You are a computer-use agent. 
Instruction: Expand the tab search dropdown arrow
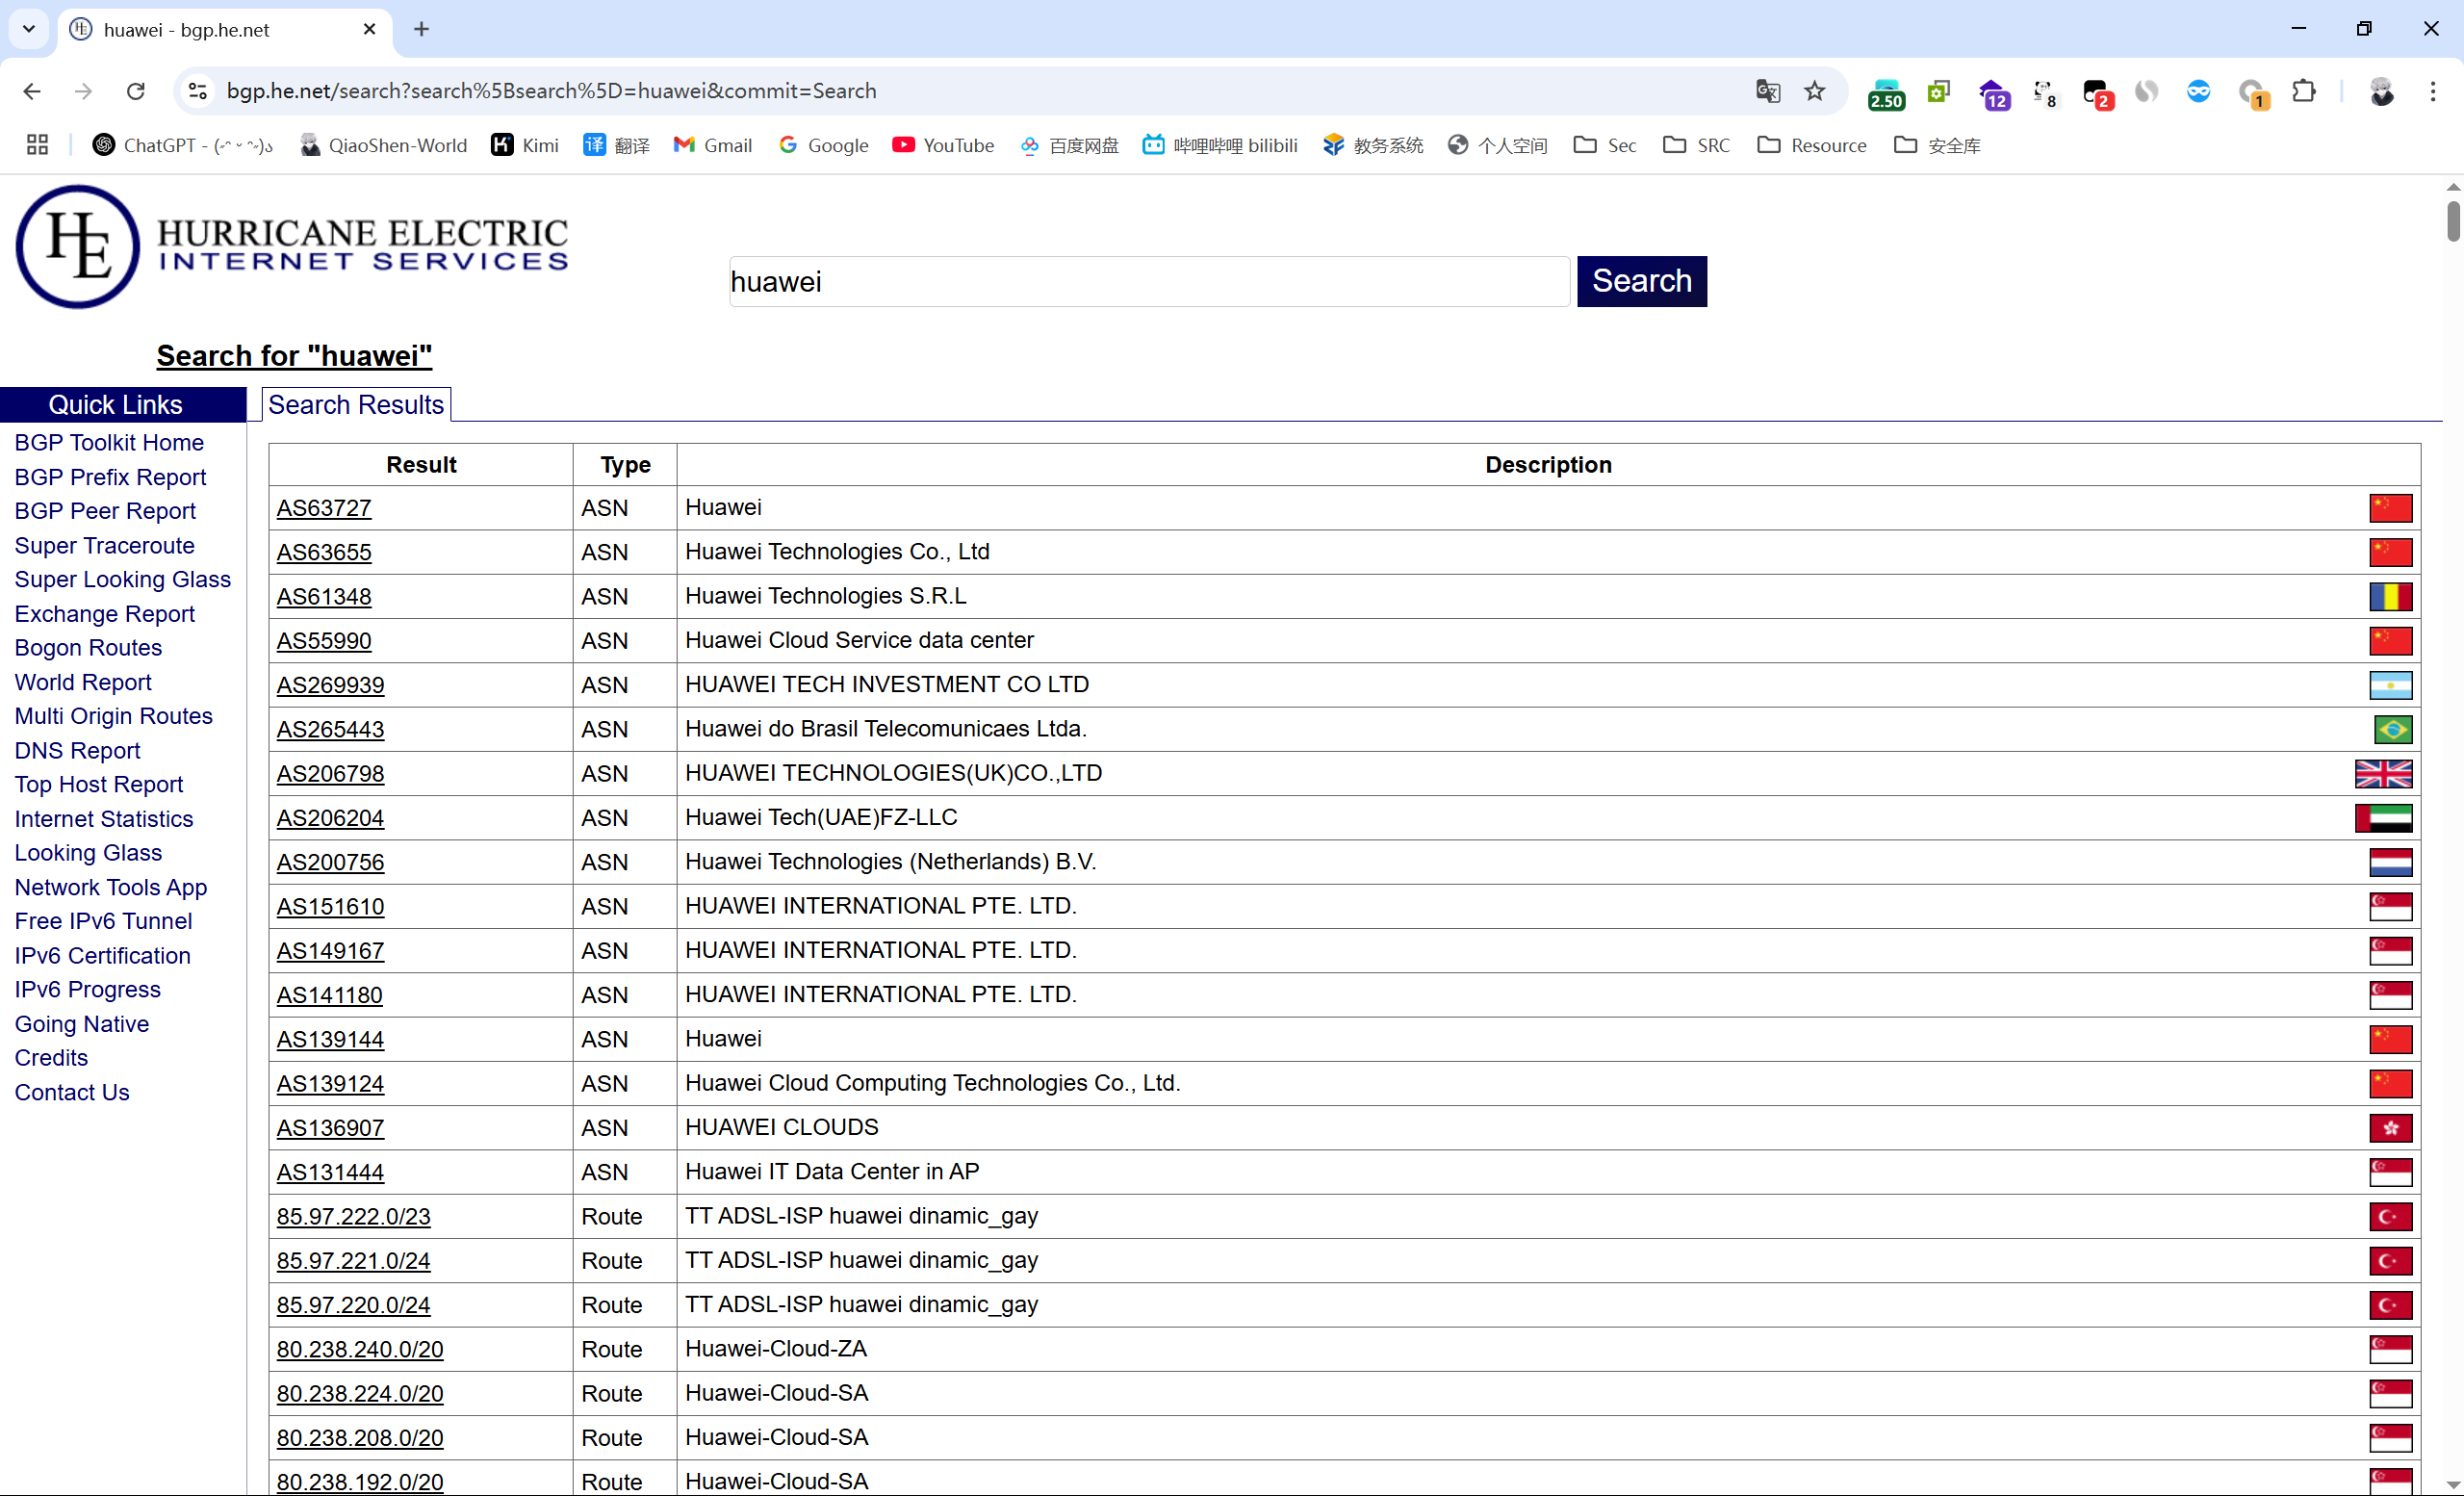28,29
